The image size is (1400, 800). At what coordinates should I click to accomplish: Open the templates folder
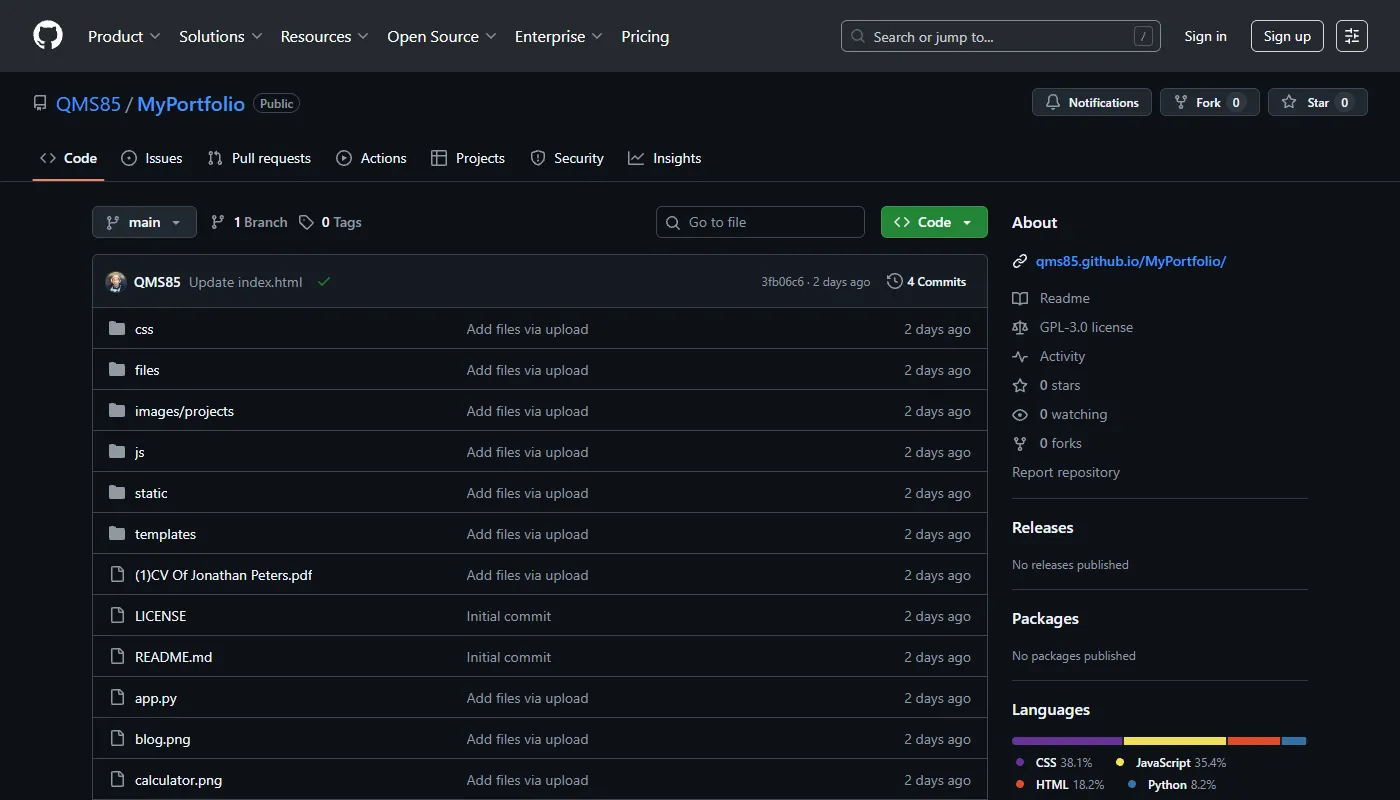click(165, 534)
